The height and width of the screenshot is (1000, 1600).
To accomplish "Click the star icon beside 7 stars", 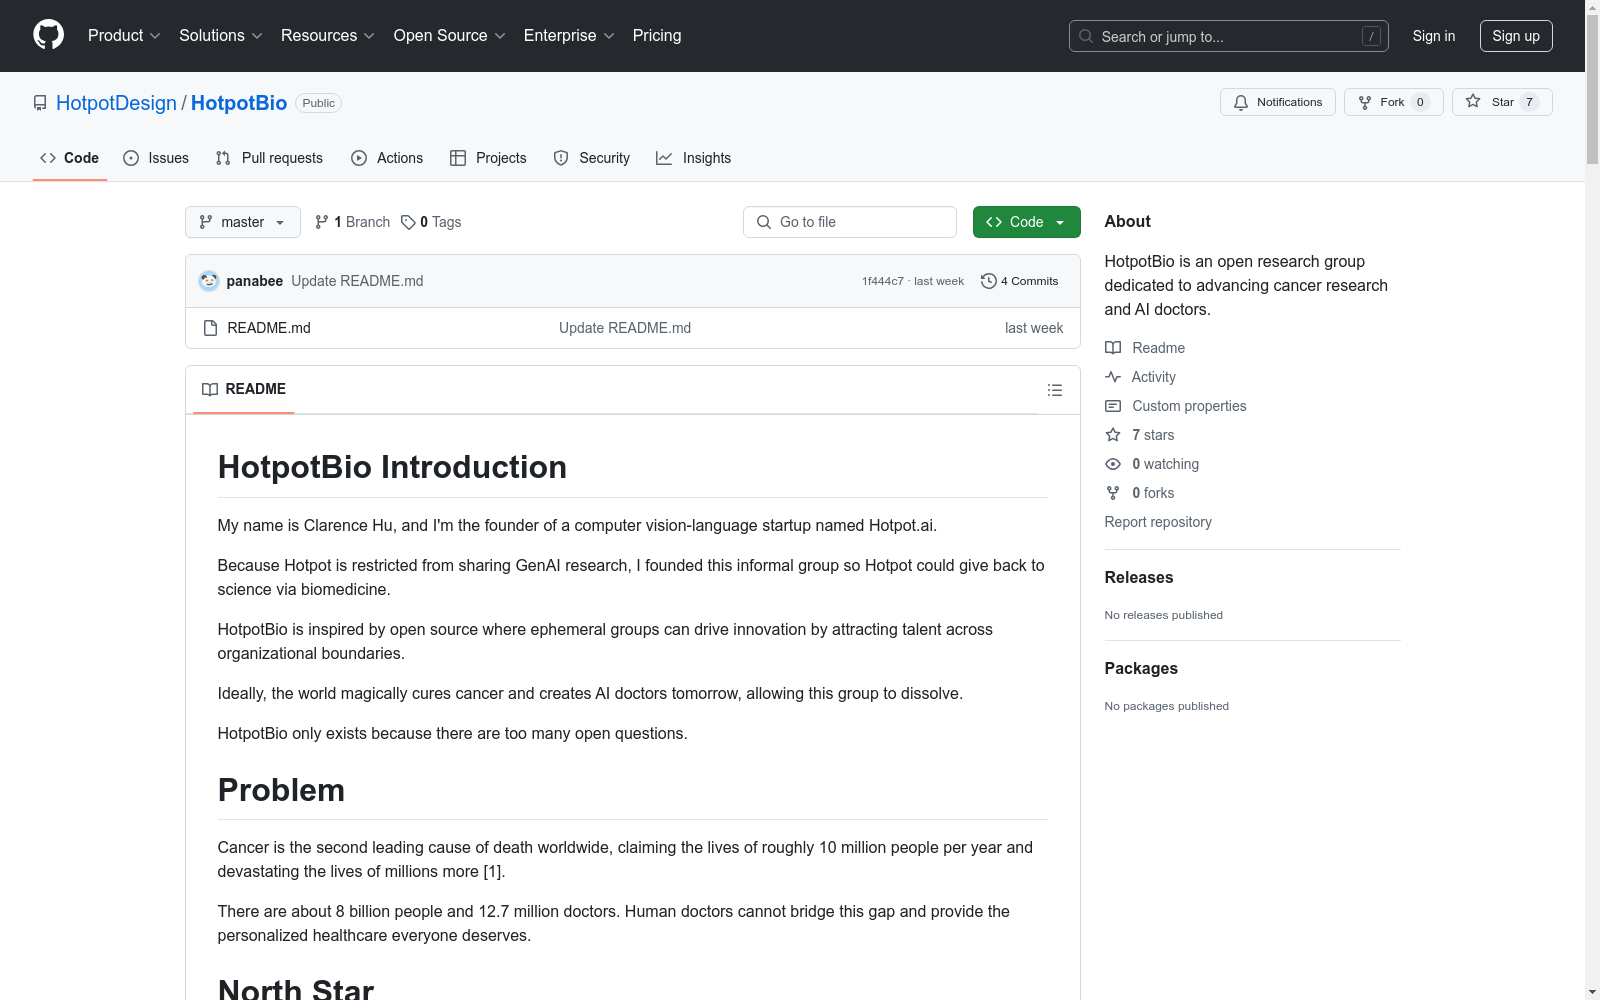I will pyautogui.click(x=1113, y=435).
